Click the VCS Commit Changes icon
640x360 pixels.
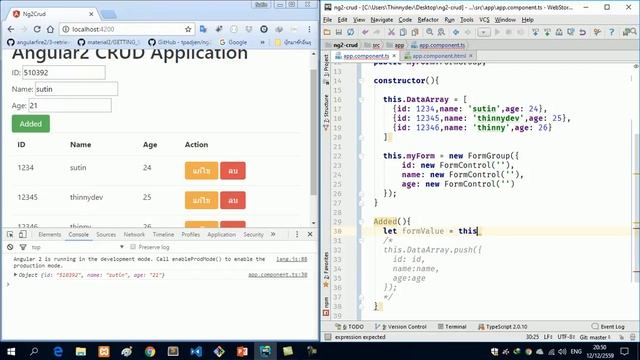[x=547, y=32]
